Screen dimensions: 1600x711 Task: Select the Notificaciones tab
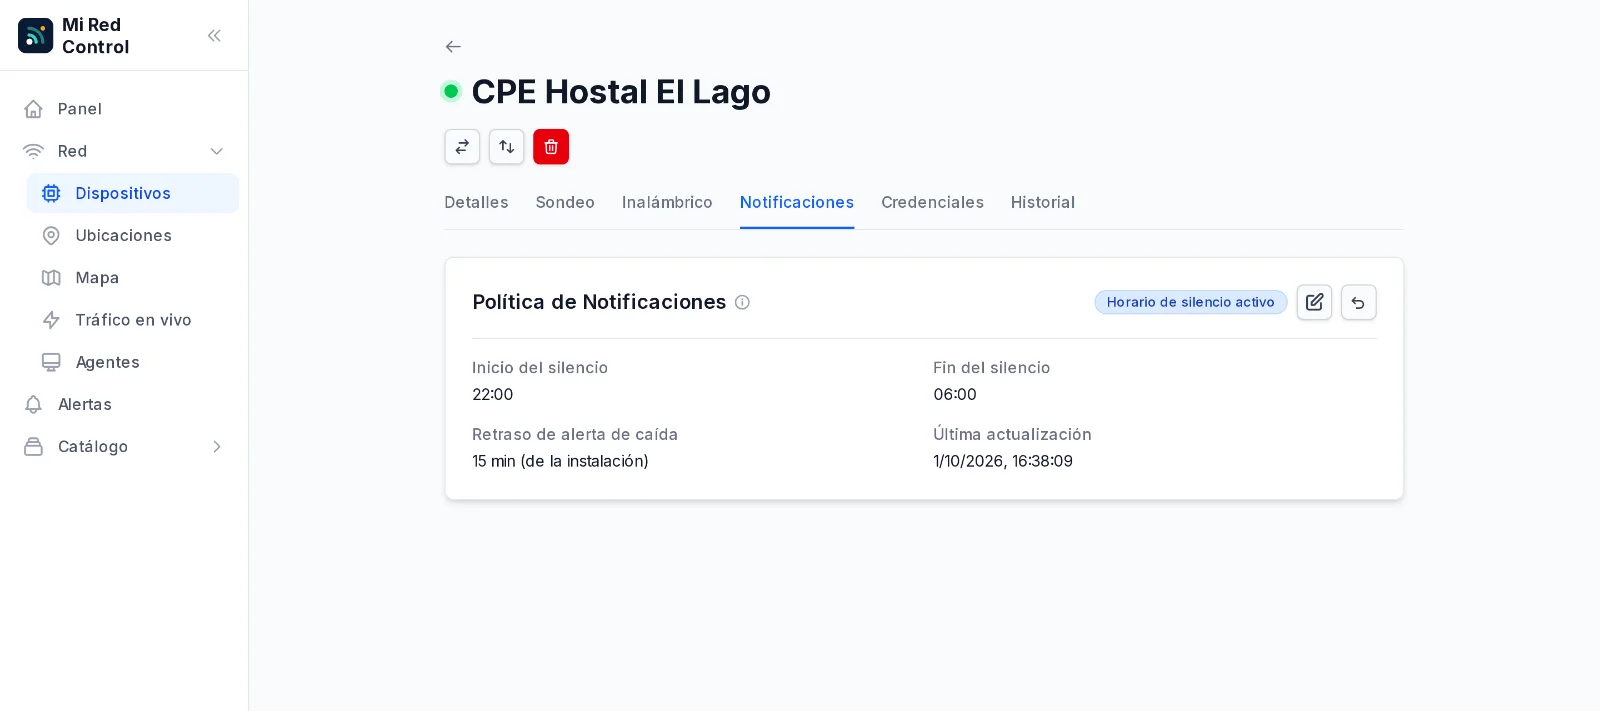pyautogui.click(x=797, y=202)
